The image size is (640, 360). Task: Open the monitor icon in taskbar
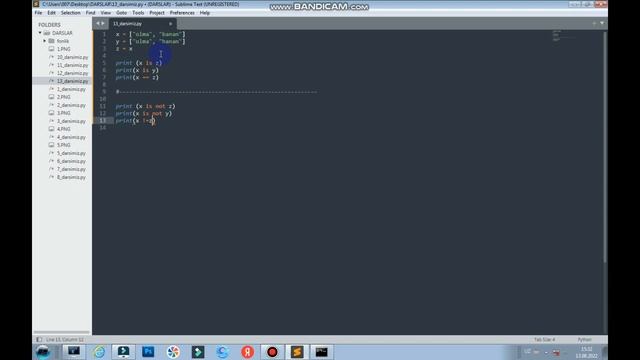(x=74, y=352)
